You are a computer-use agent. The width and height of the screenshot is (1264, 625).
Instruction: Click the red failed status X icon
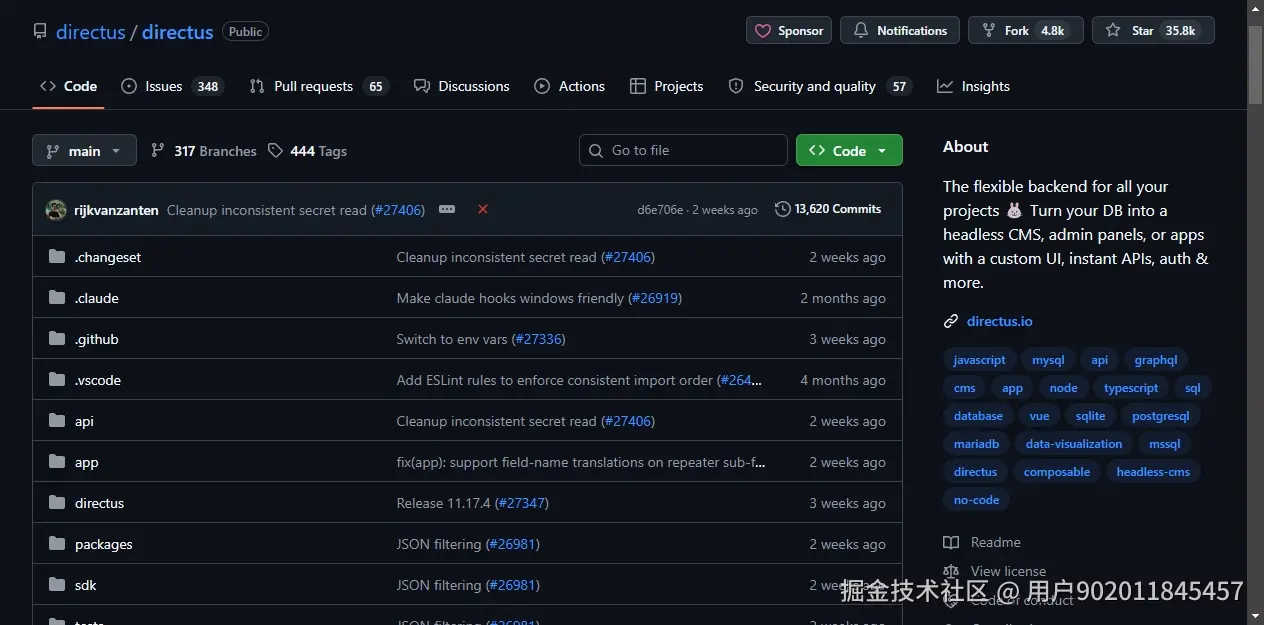[x=483, y=209]
